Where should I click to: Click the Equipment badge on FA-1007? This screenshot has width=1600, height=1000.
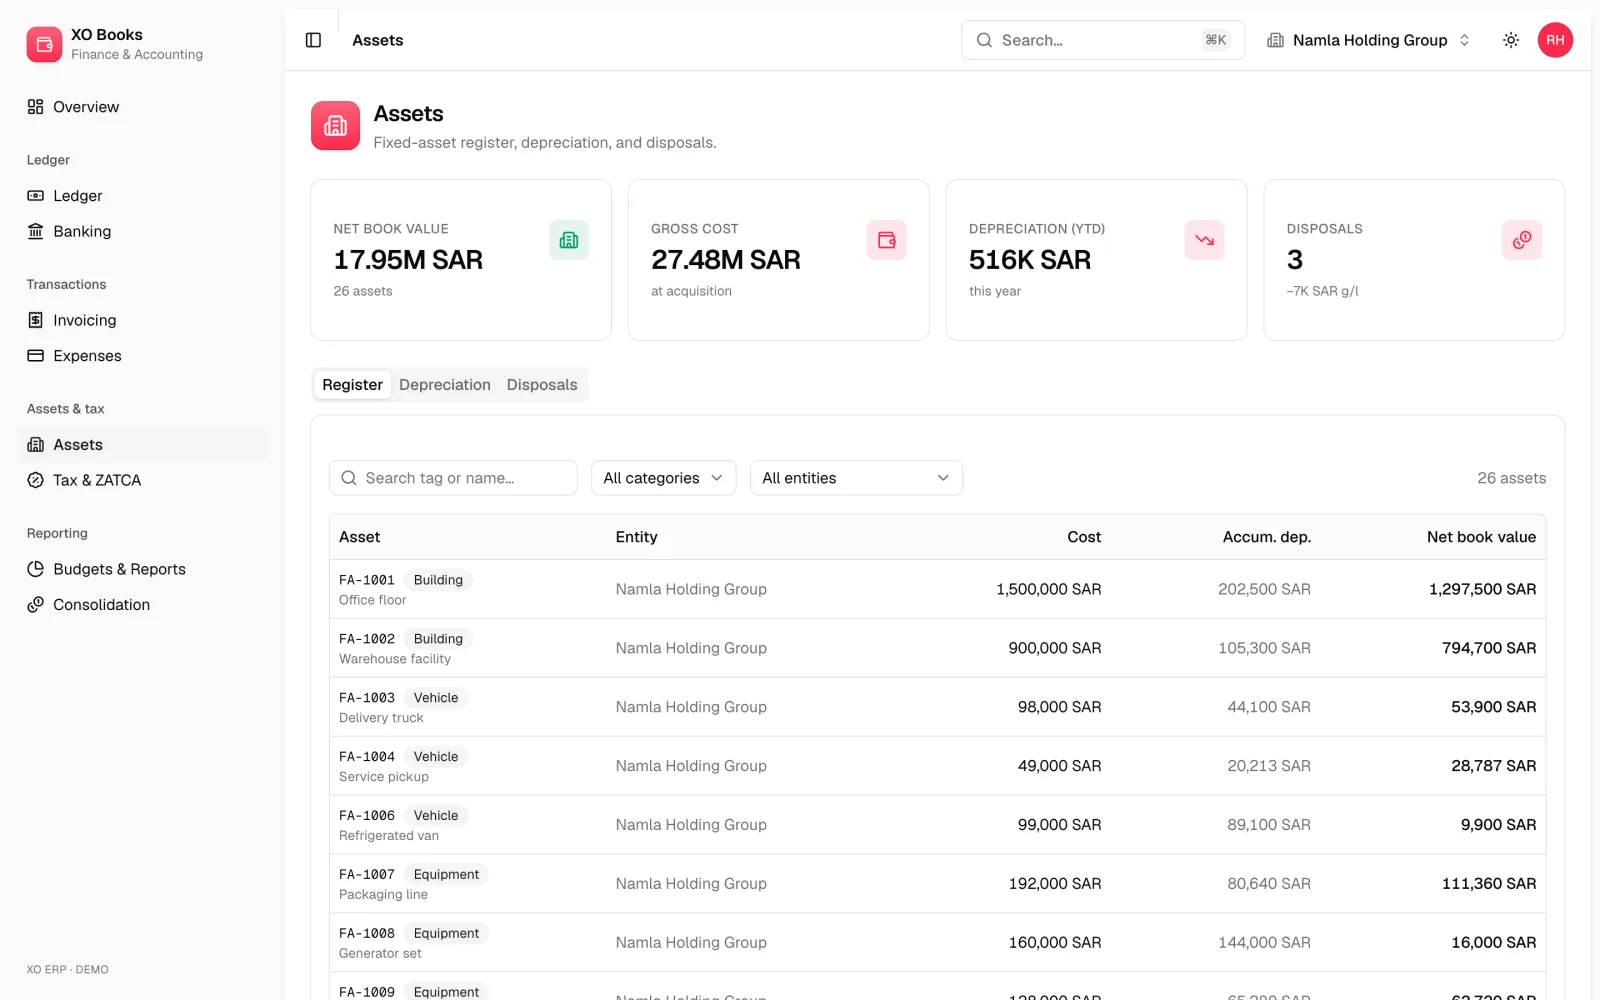[446, 875]
